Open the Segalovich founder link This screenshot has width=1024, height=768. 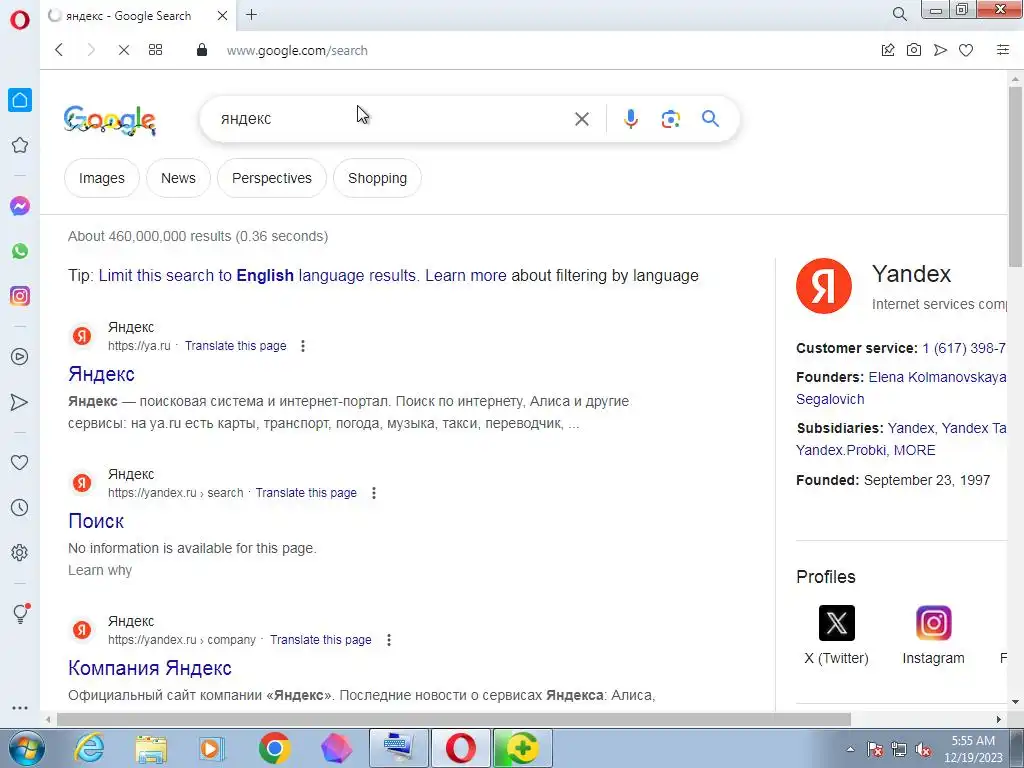click(830, 399)
